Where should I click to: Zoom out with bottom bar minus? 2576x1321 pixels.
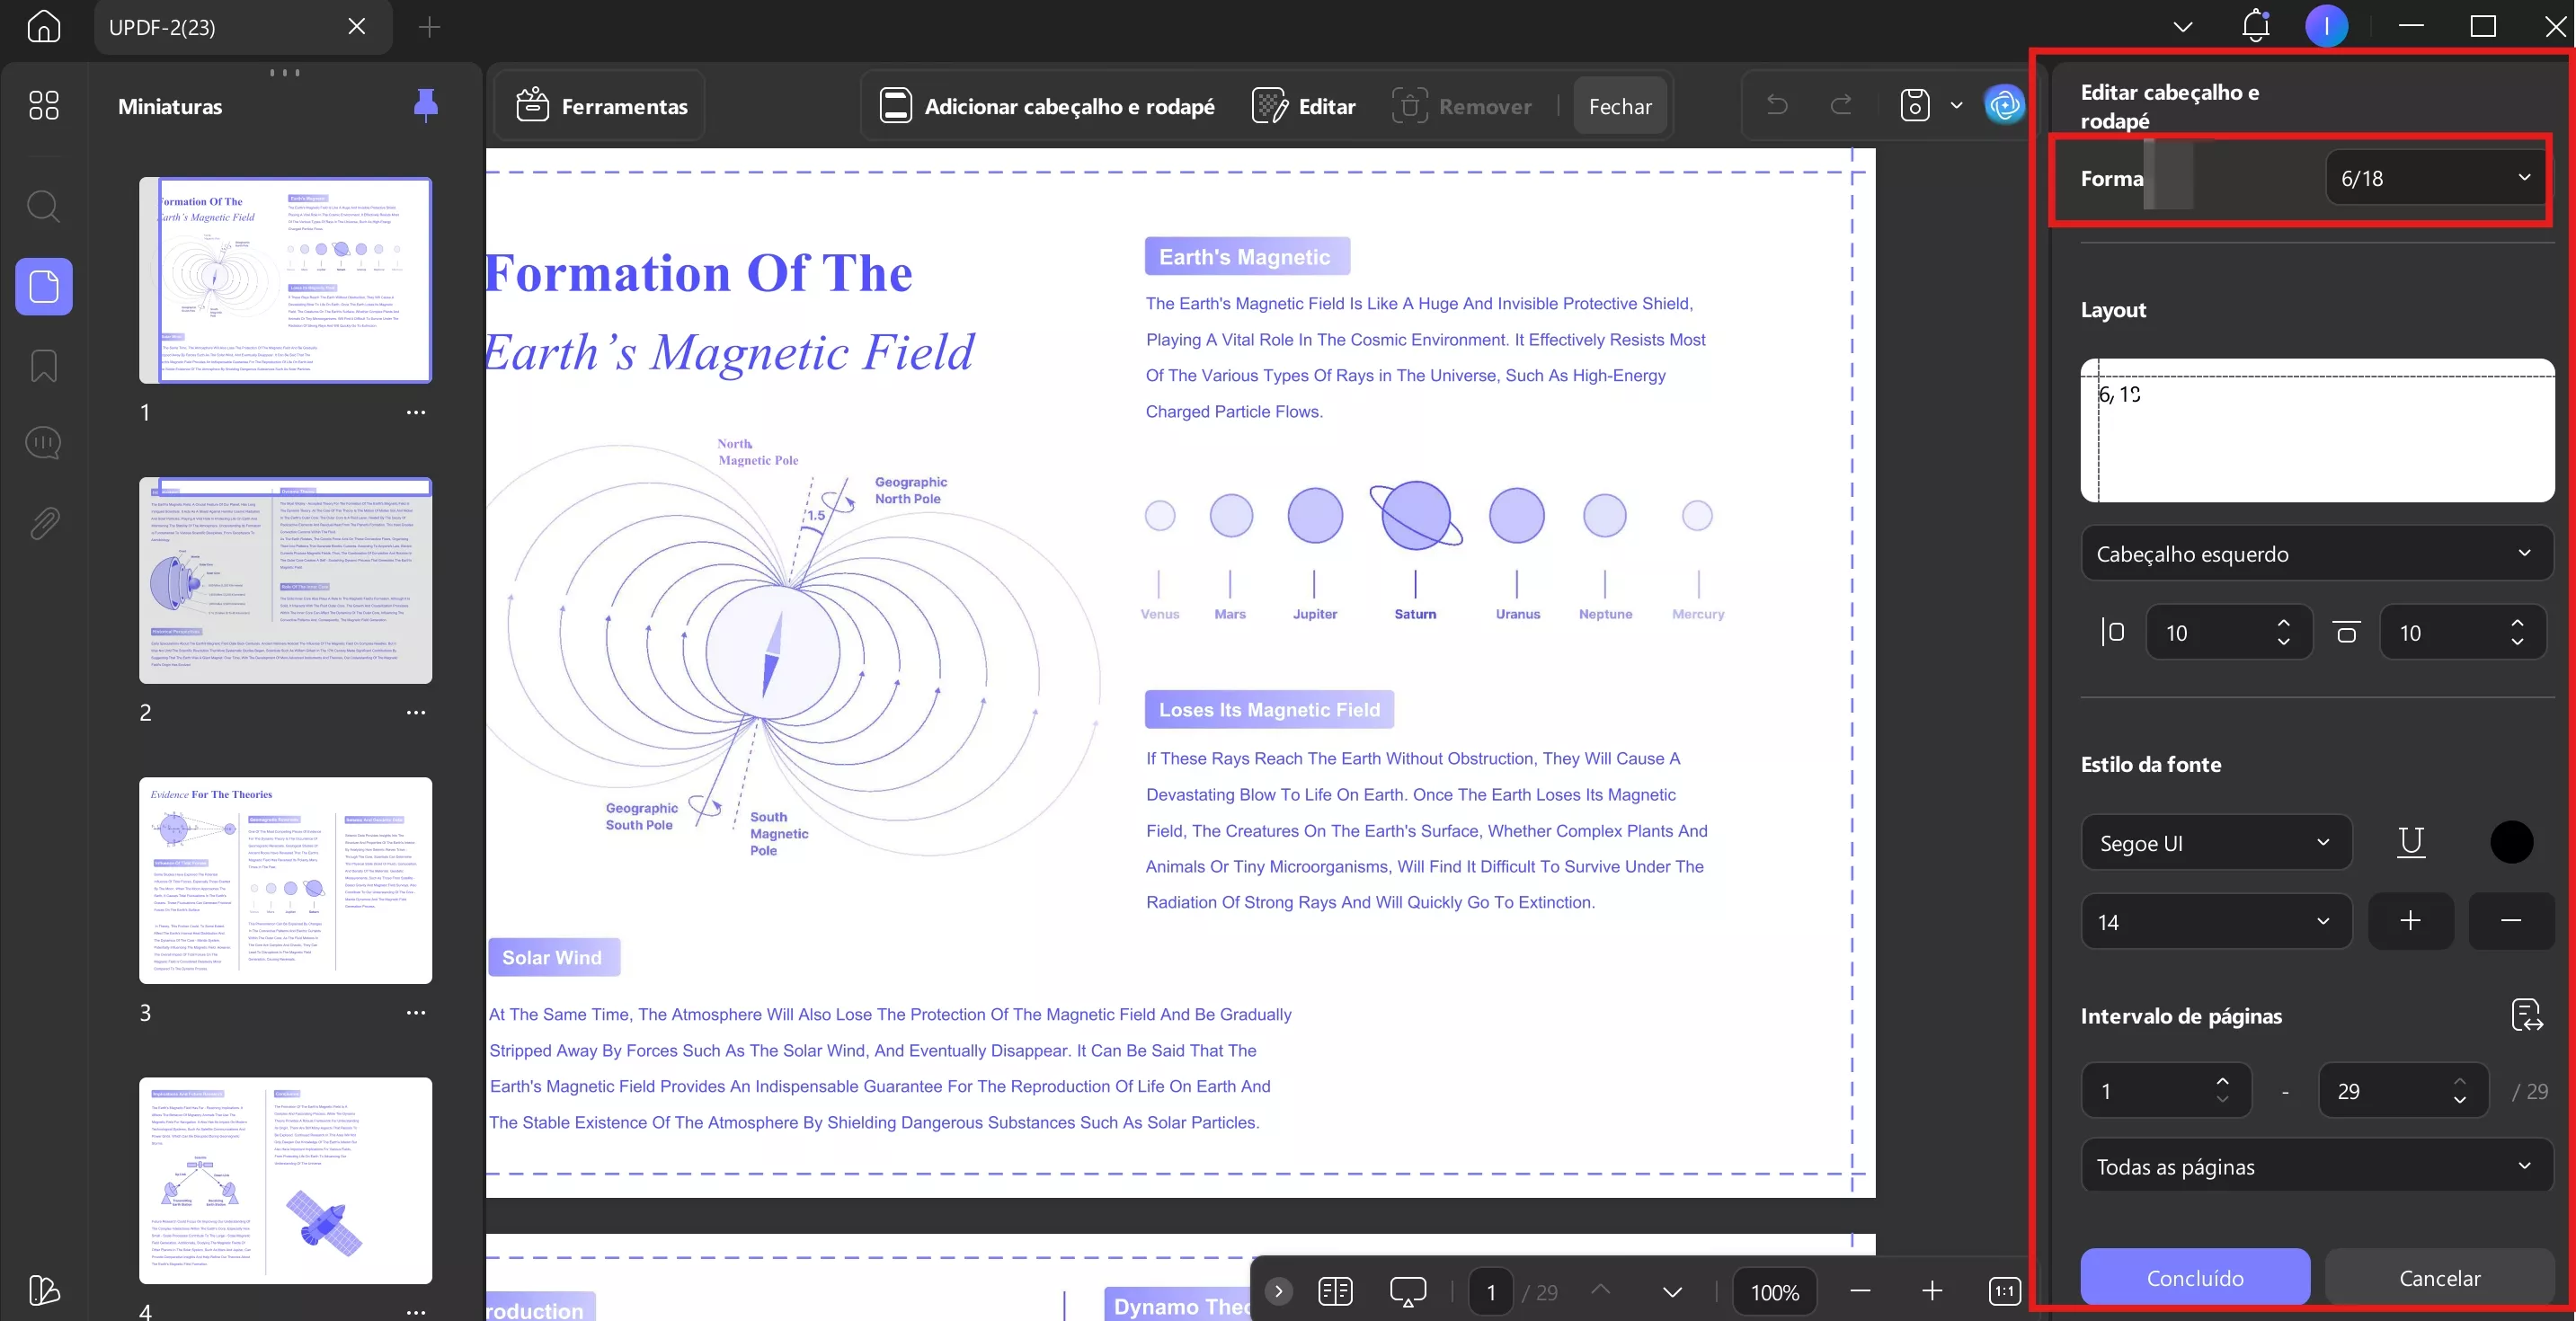tap(1860, 1291)
